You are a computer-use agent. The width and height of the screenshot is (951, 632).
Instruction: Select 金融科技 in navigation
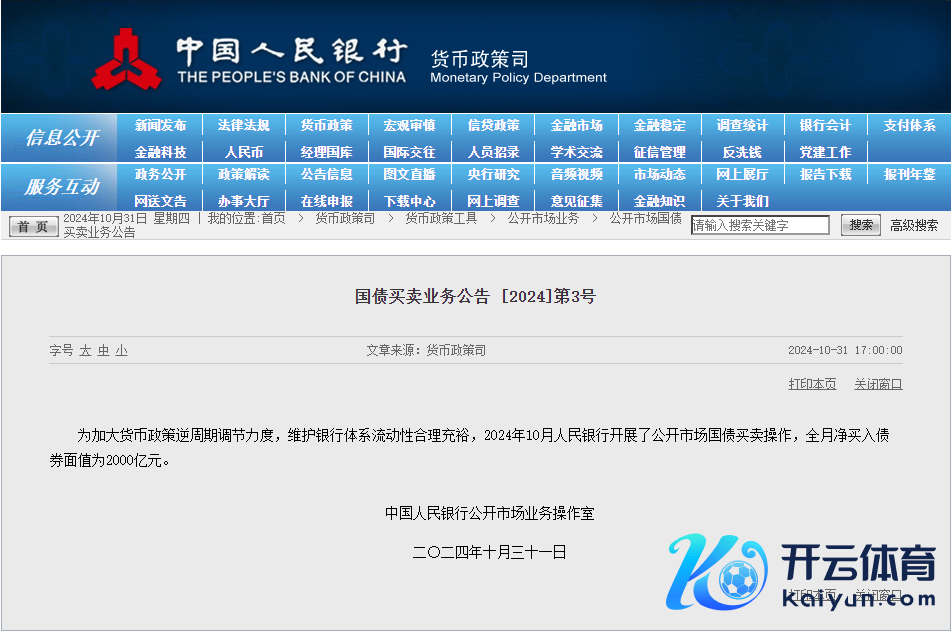click(x=160, y=152)
